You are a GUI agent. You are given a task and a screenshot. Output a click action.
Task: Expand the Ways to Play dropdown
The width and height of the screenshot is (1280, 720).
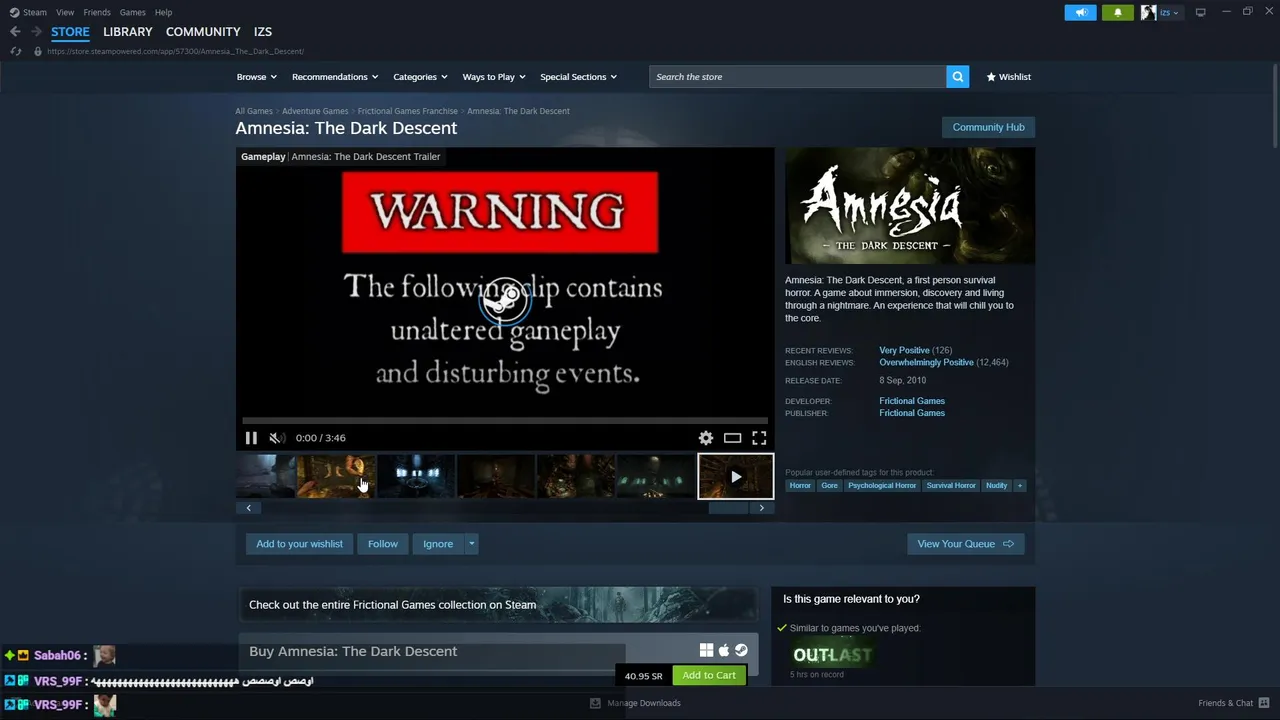(494, 77)
